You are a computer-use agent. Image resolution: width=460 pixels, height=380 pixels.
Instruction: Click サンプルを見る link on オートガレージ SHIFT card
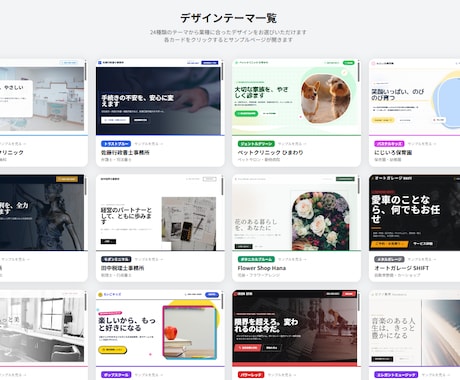pyautogui.click(x=422, y=259)
